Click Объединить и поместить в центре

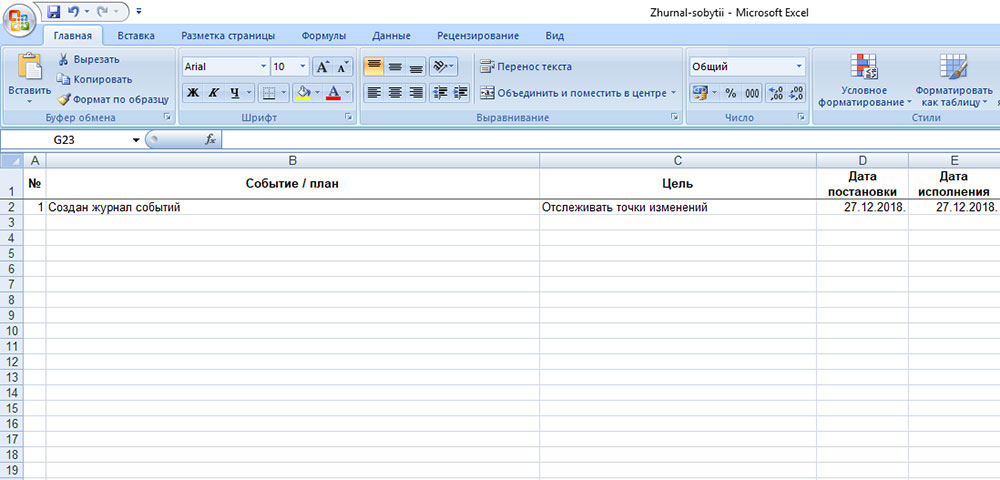[573, 93]
